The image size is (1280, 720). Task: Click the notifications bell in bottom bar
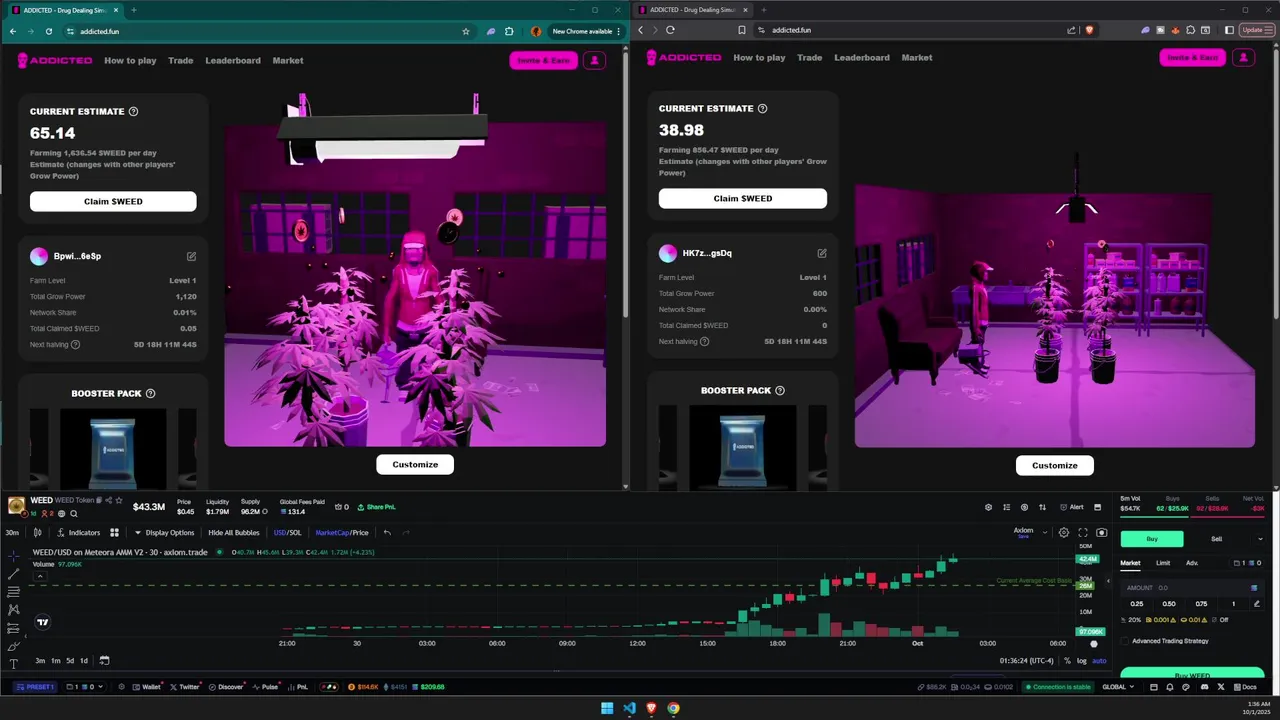pyautogui.click(x=1170, y=687)
